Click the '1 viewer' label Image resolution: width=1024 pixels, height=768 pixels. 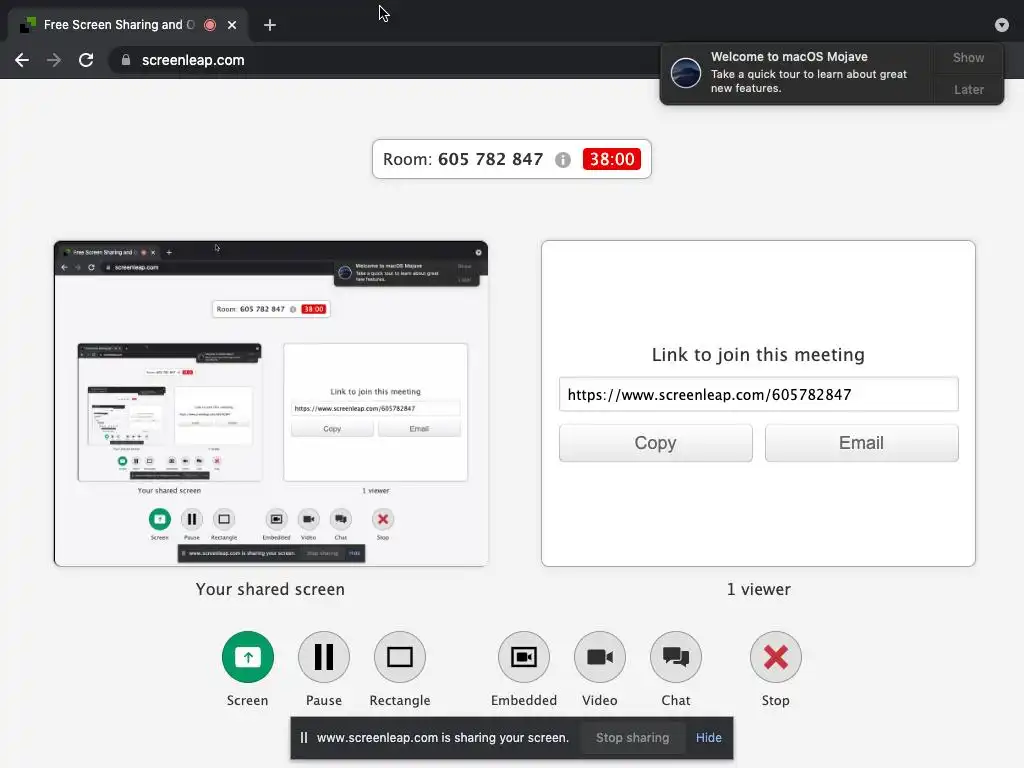pyautogui.click(x=759, y=590)
